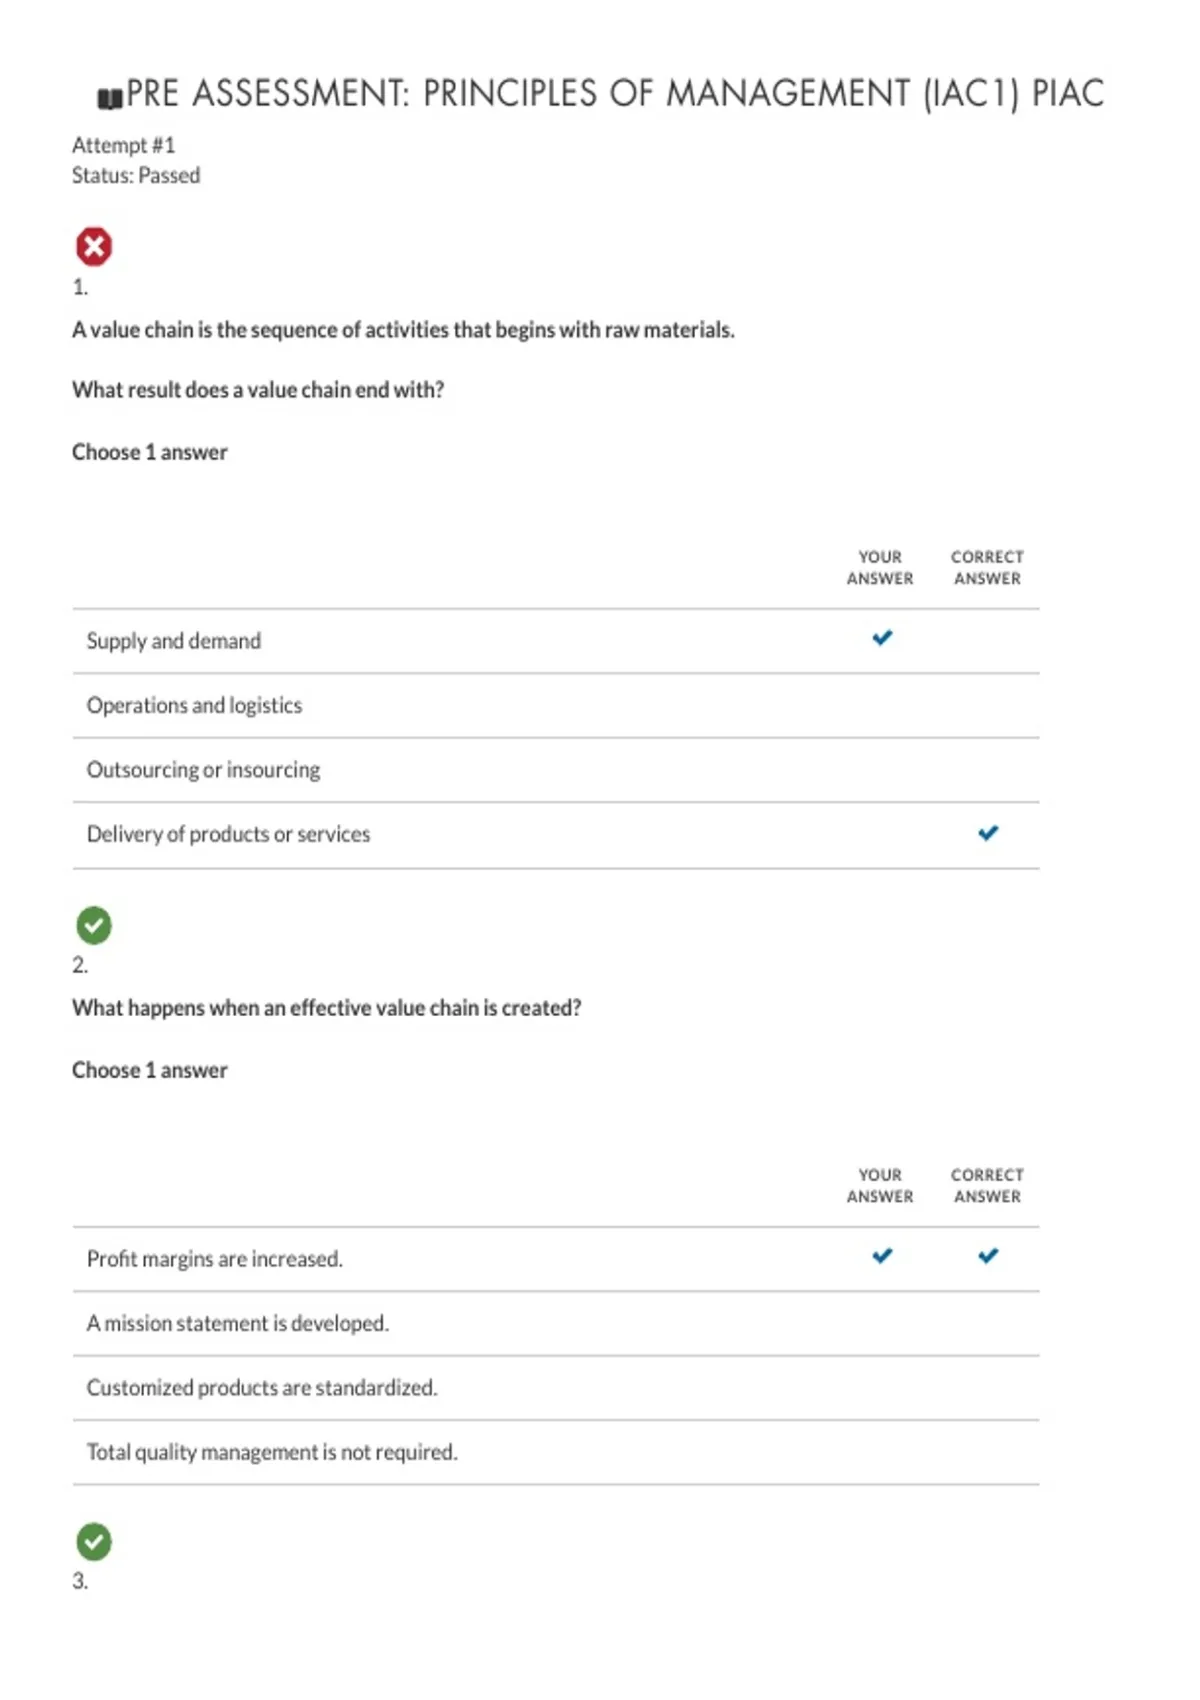Viewport: 1200px width, 1700px height.
Task: Click the green correct icon above question 3
Action: point(94,1542)
